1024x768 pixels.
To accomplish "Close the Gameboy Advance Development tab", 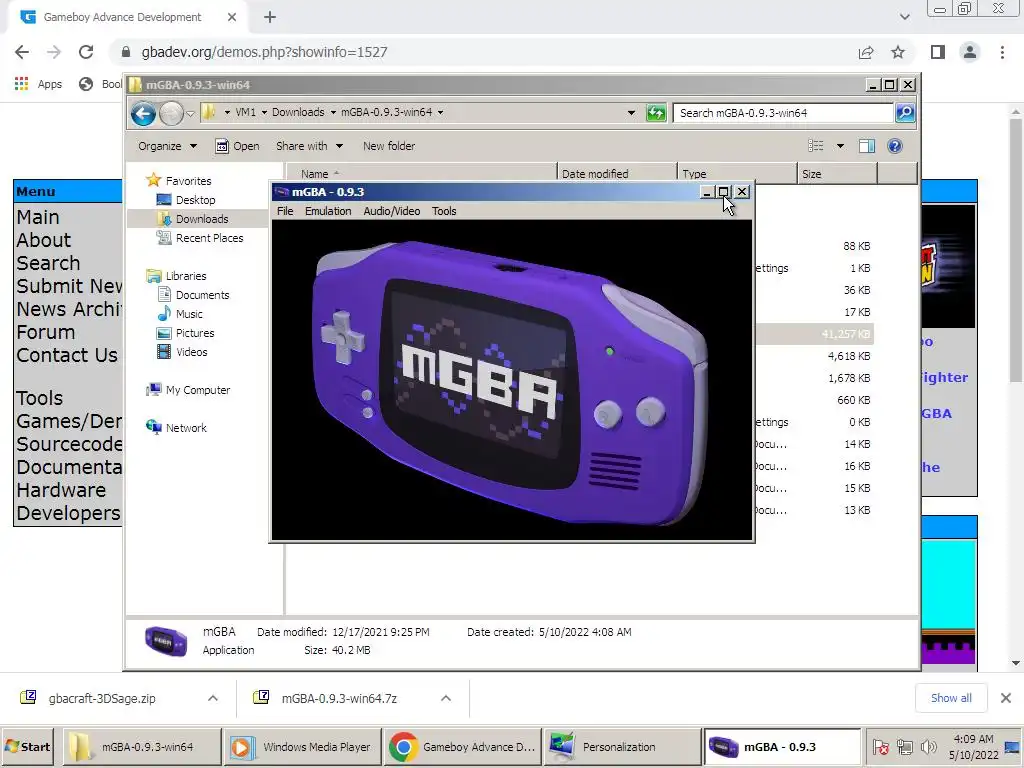I will pos(232,18).
